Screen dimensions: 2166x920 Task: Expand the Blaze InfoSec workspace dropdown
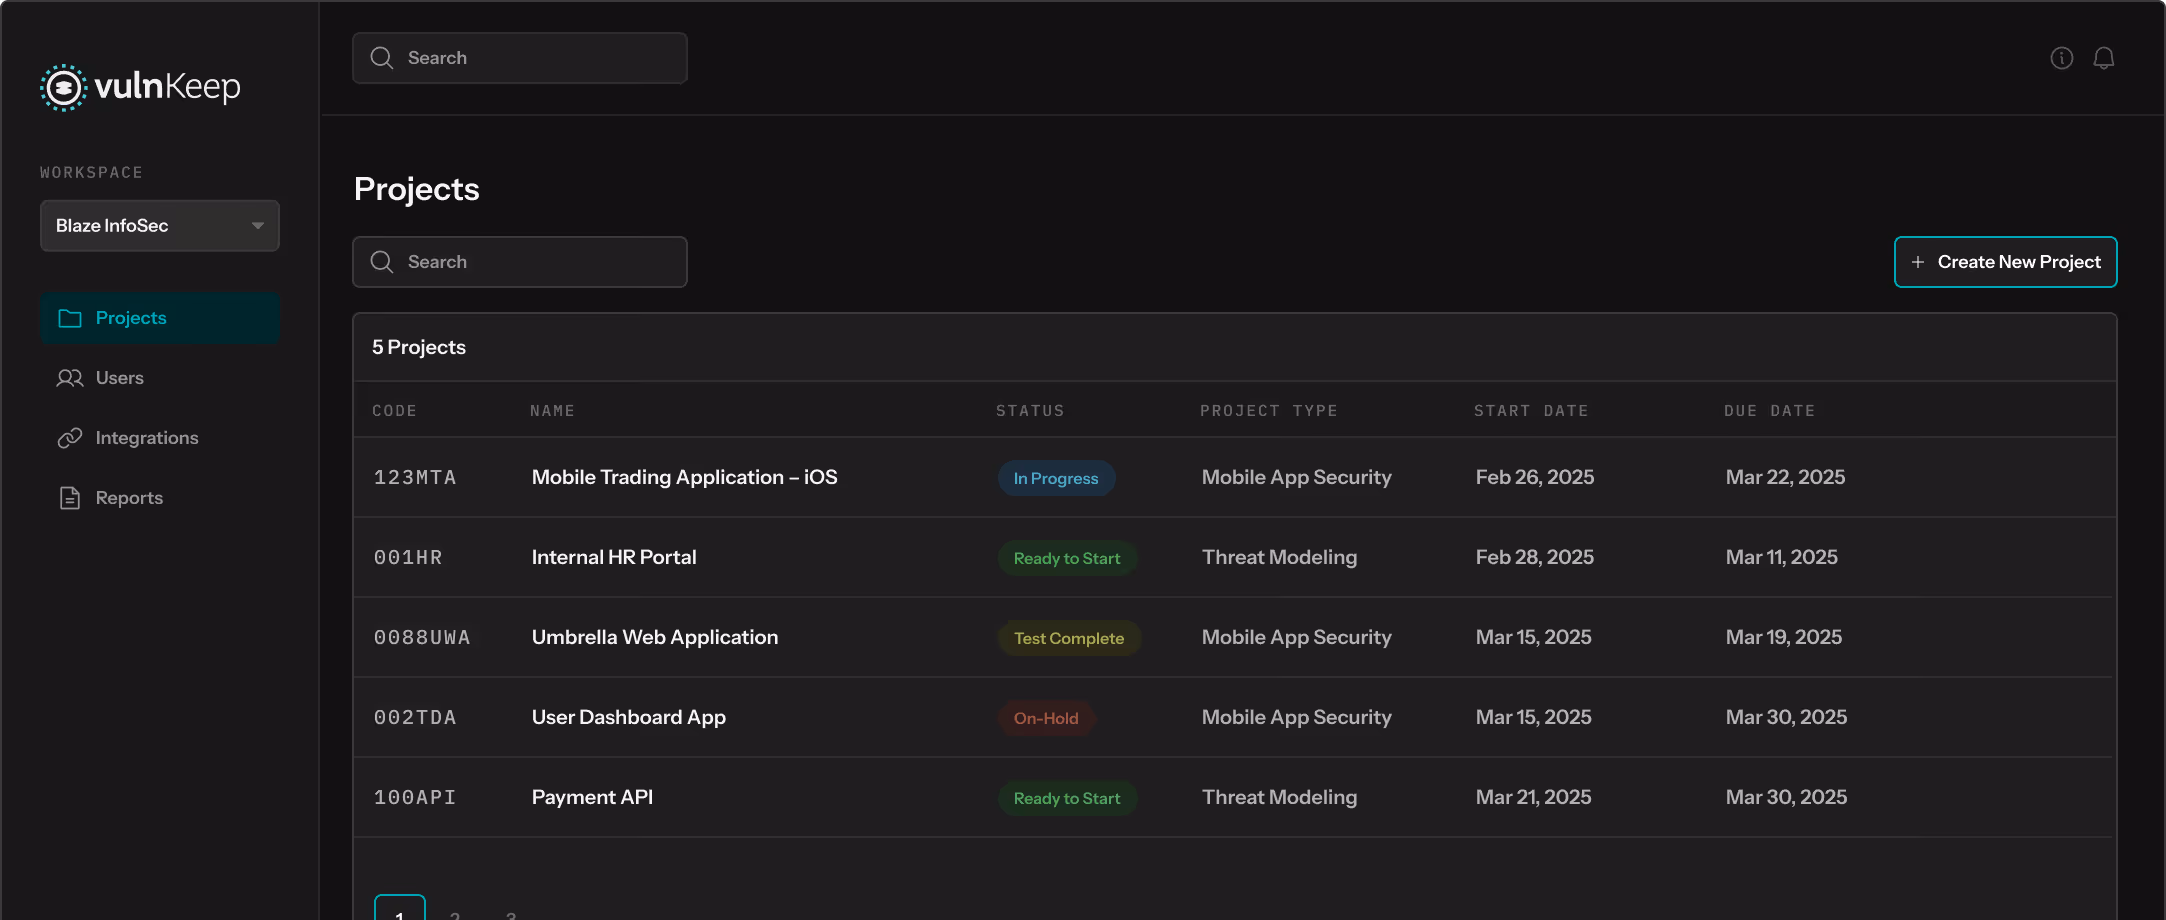tap(160, 226)
